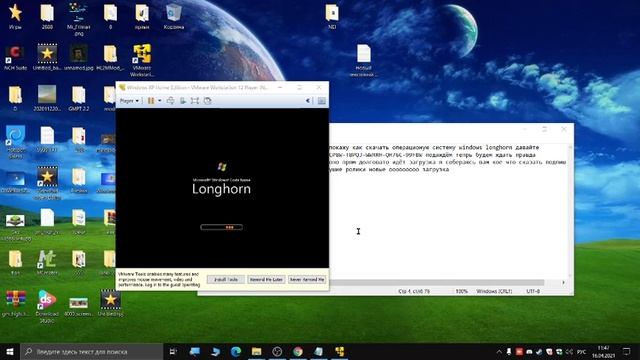
Task: Open the 2000 folder on desktop
Action: (47, 17)
